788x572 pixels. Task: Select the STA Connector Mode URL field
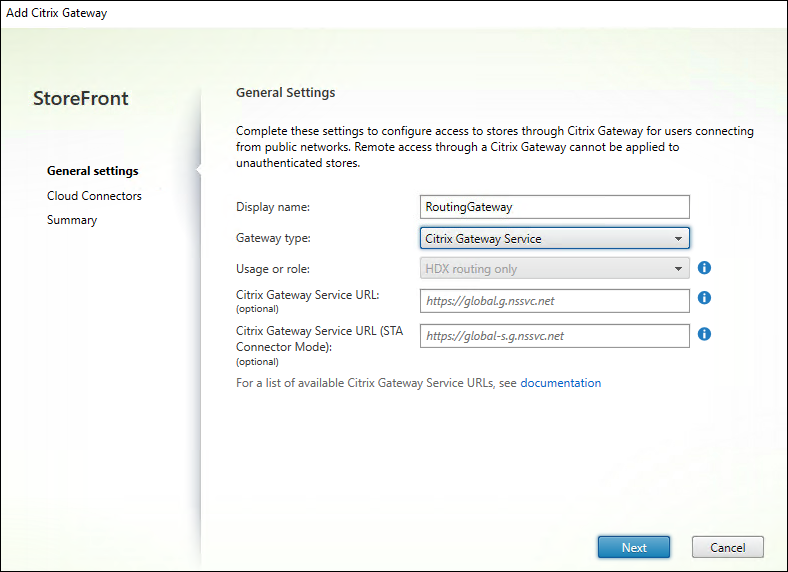pos(555,336)
